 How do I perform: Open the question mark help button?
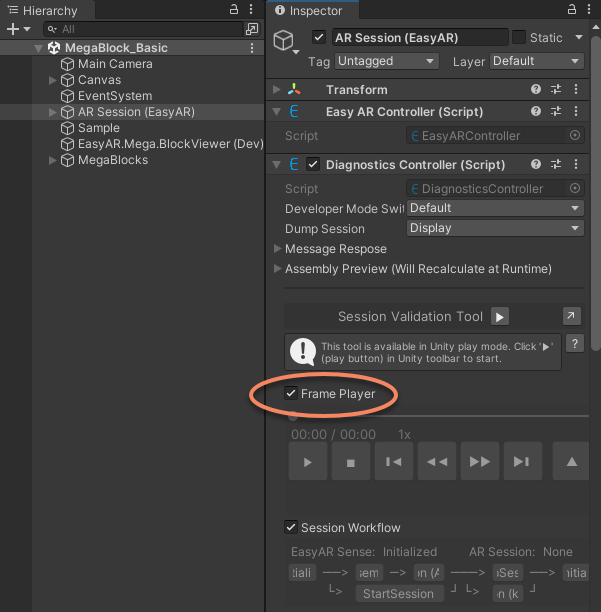pos(575,343)
